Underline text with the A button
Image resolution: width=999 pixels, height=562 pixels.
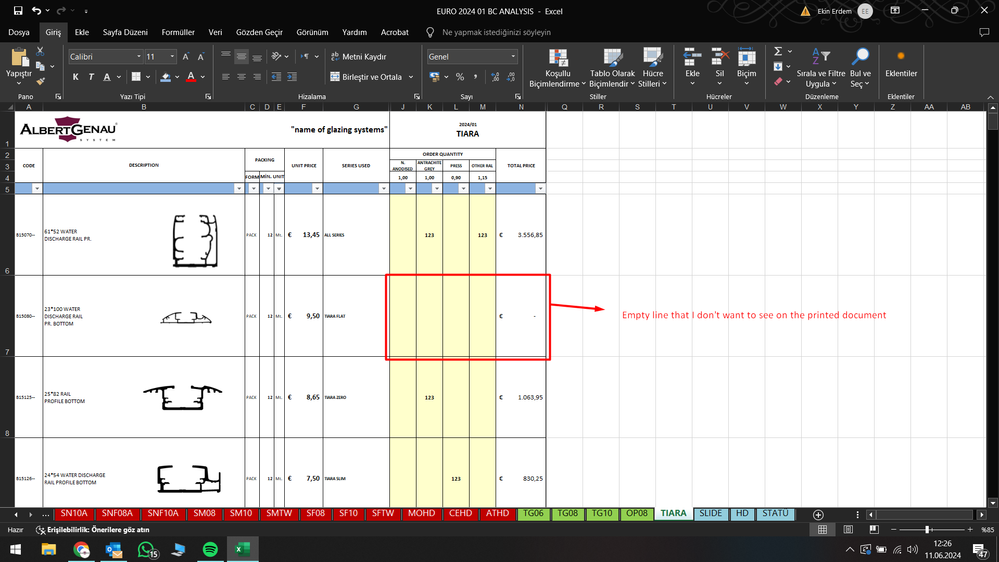point(106,77)
